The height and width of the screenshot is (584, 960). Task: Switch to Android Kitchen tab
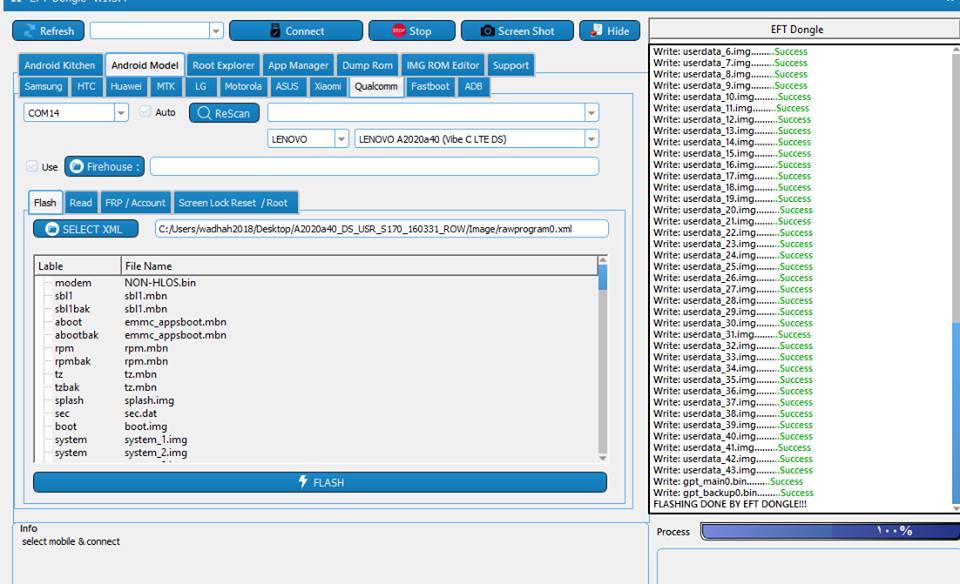59,65
